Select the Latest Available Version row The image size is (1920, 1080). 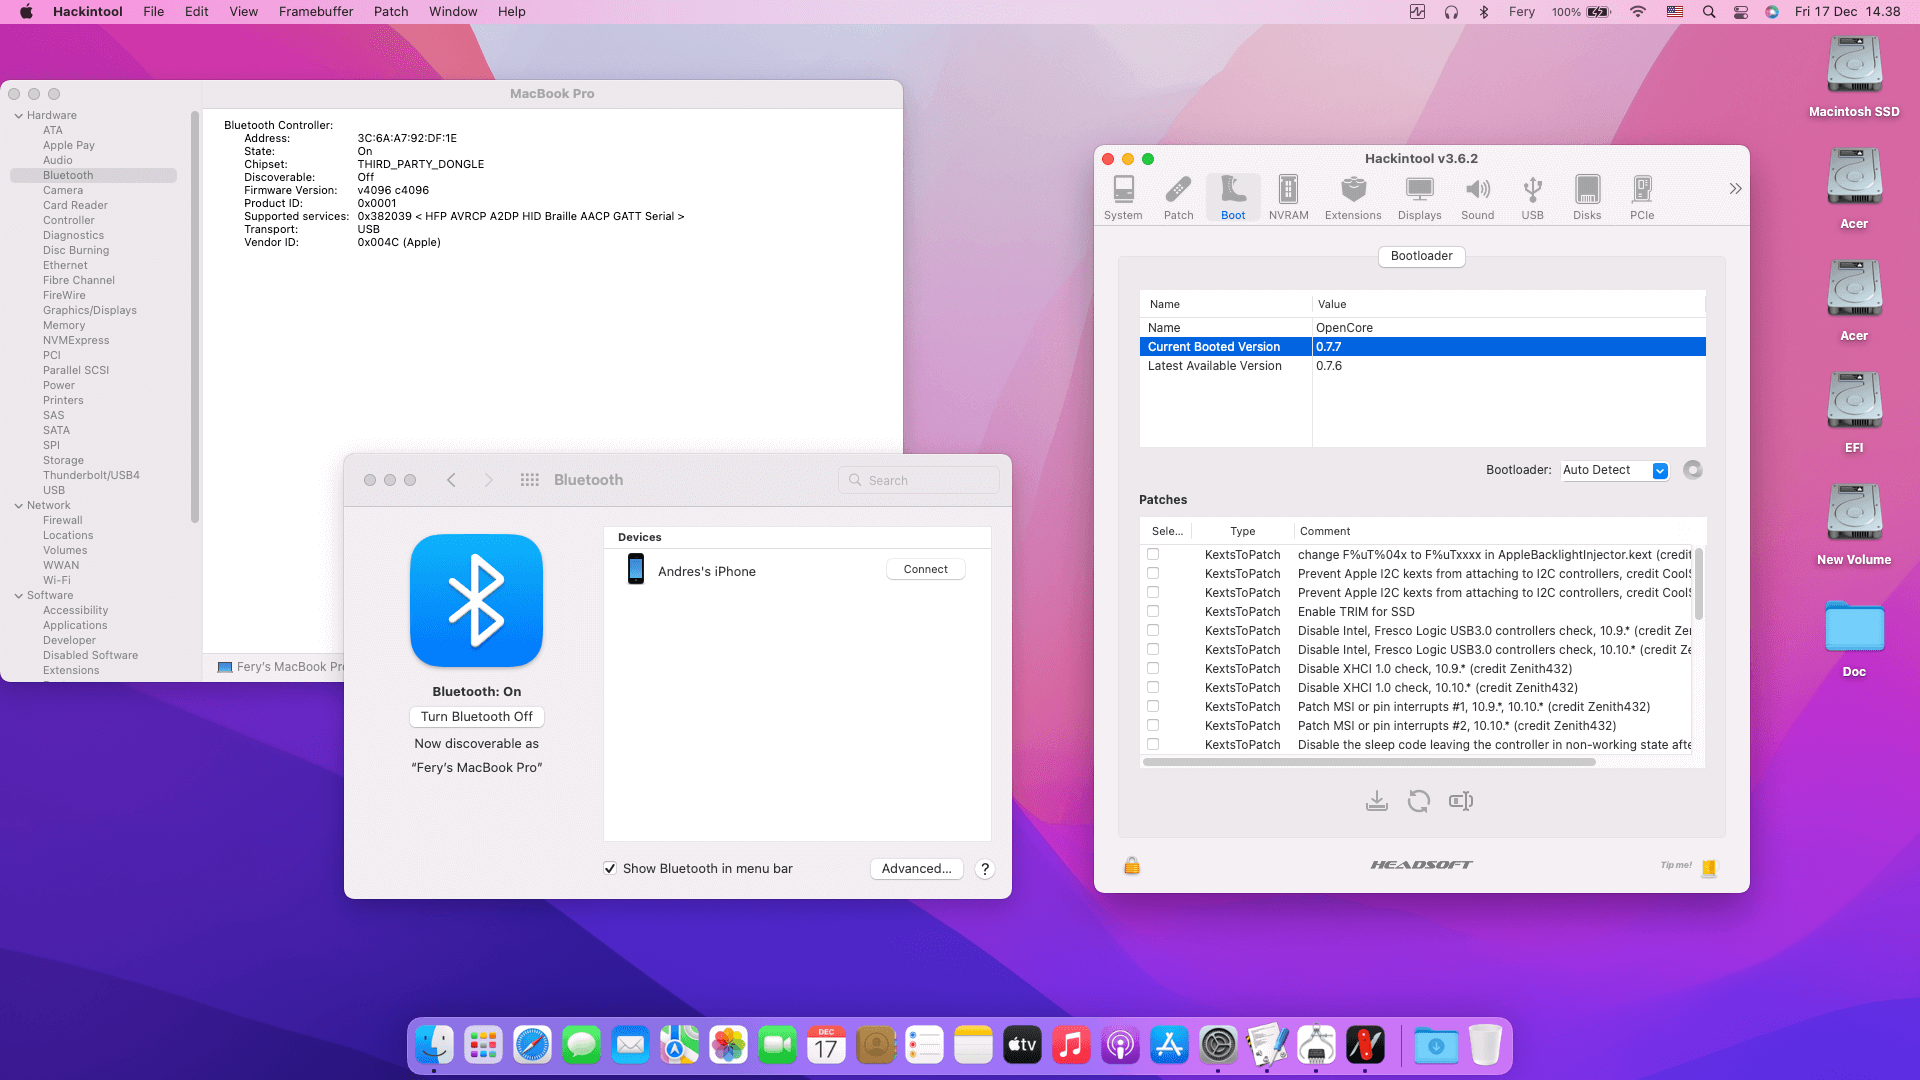[x=1422, y=366]
